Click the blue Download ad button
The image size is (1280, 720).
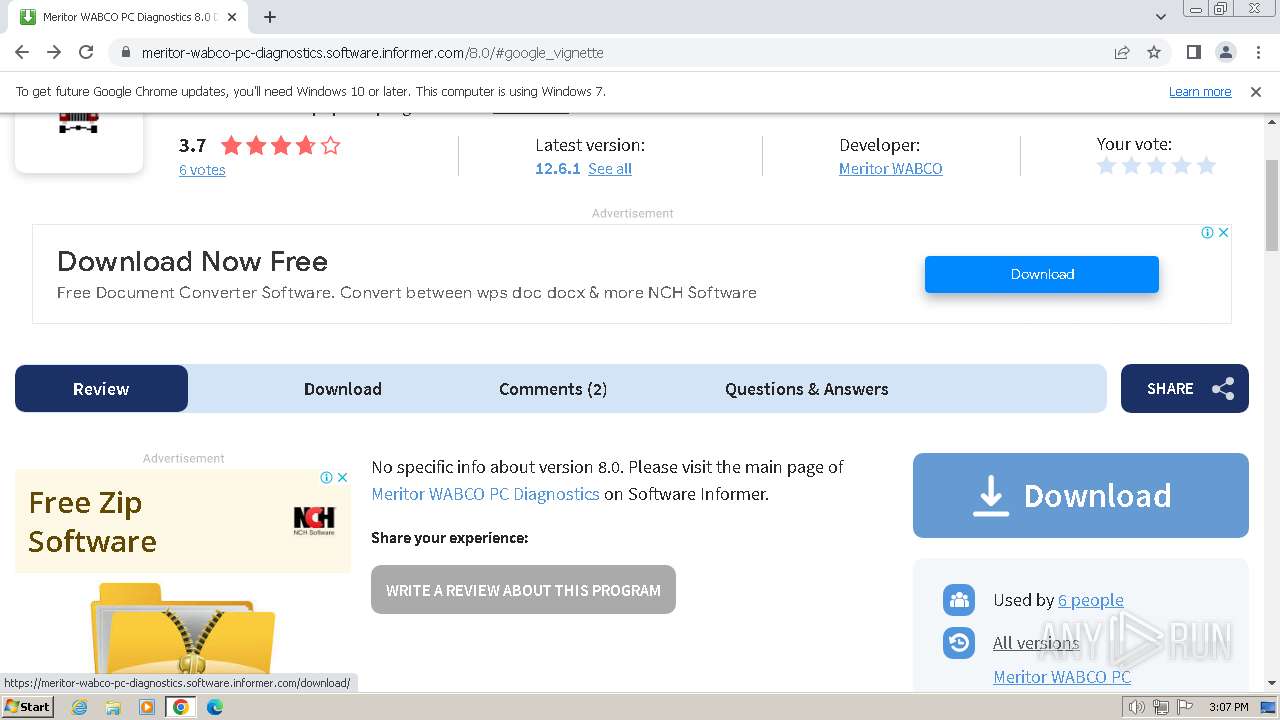click(1042, 274)
